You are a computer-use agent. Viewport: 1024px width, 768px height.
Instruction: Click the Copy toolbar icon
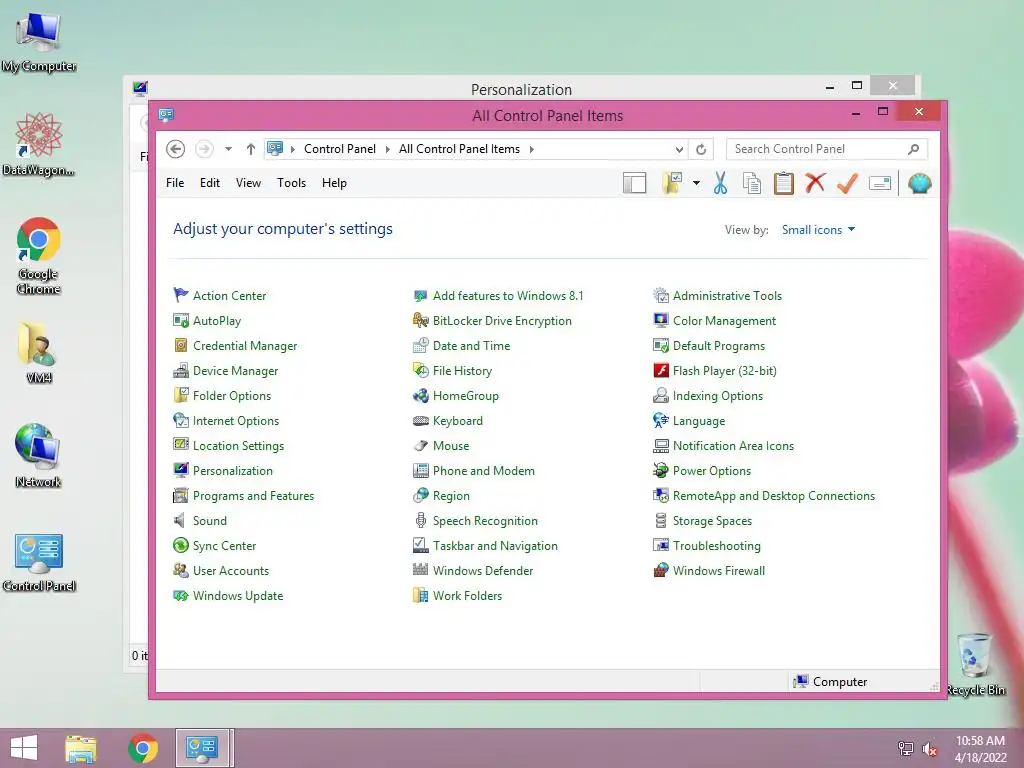point(752,184)
